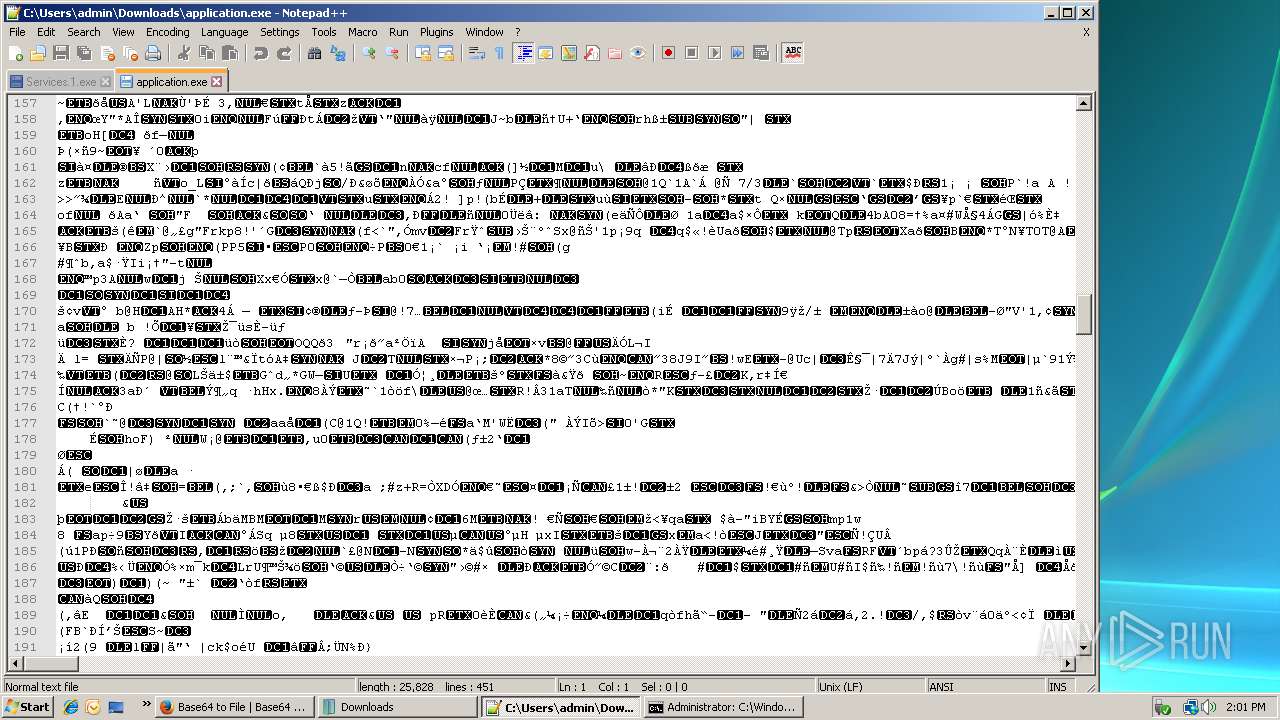This screenshot has height=720, width=1280.
Task: Open the File menu
Action: (17, 32)
